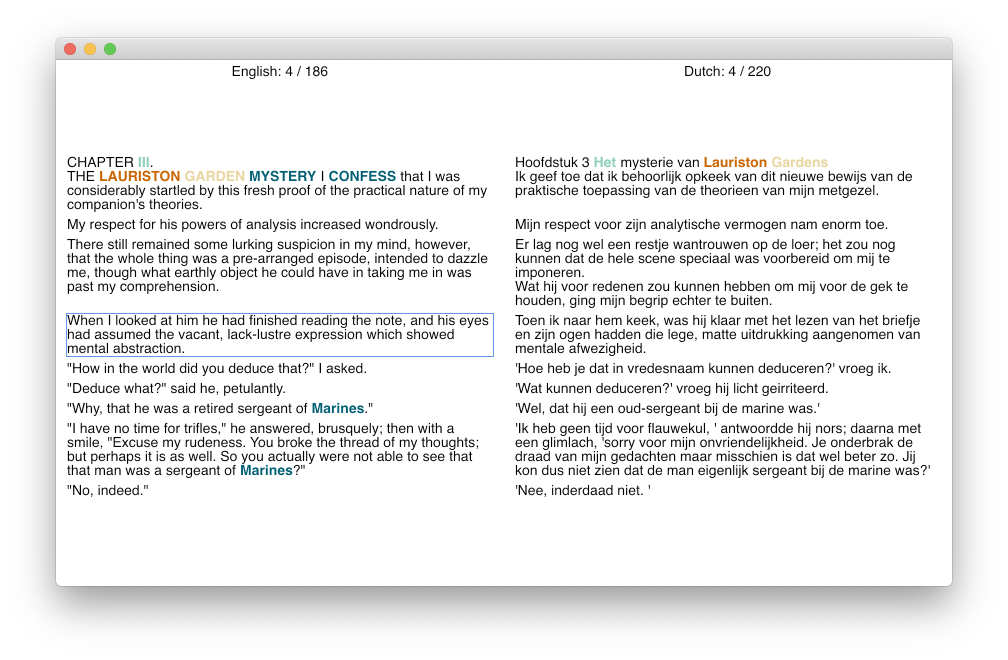Select Dutch 'Nee, inderdaad niet.' line
The width and height of the screenshot is (1008, 660).
[583, 490]
